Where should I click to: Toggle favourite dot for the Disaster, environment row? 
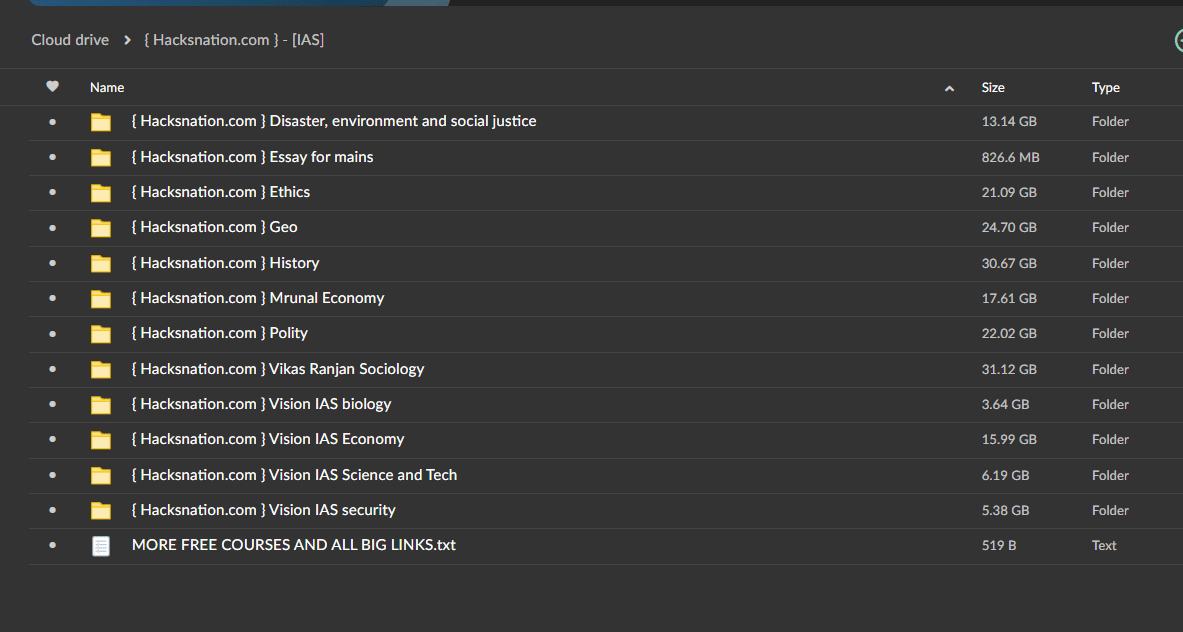(52, 121)
